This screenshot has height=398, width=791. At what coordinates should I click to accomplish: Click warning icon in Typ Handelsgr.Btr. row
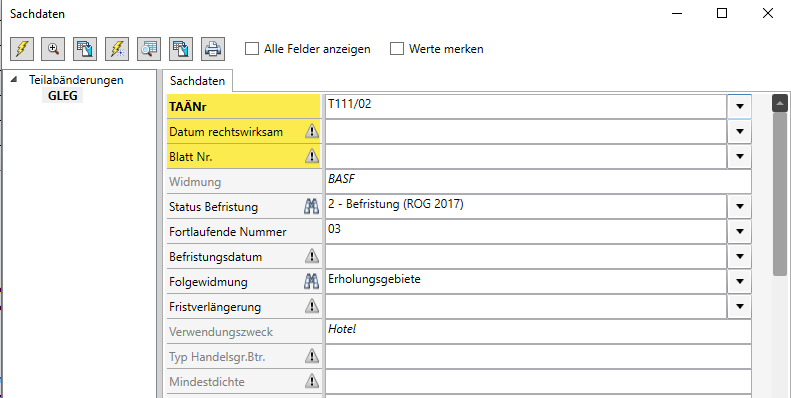point(312,357)
